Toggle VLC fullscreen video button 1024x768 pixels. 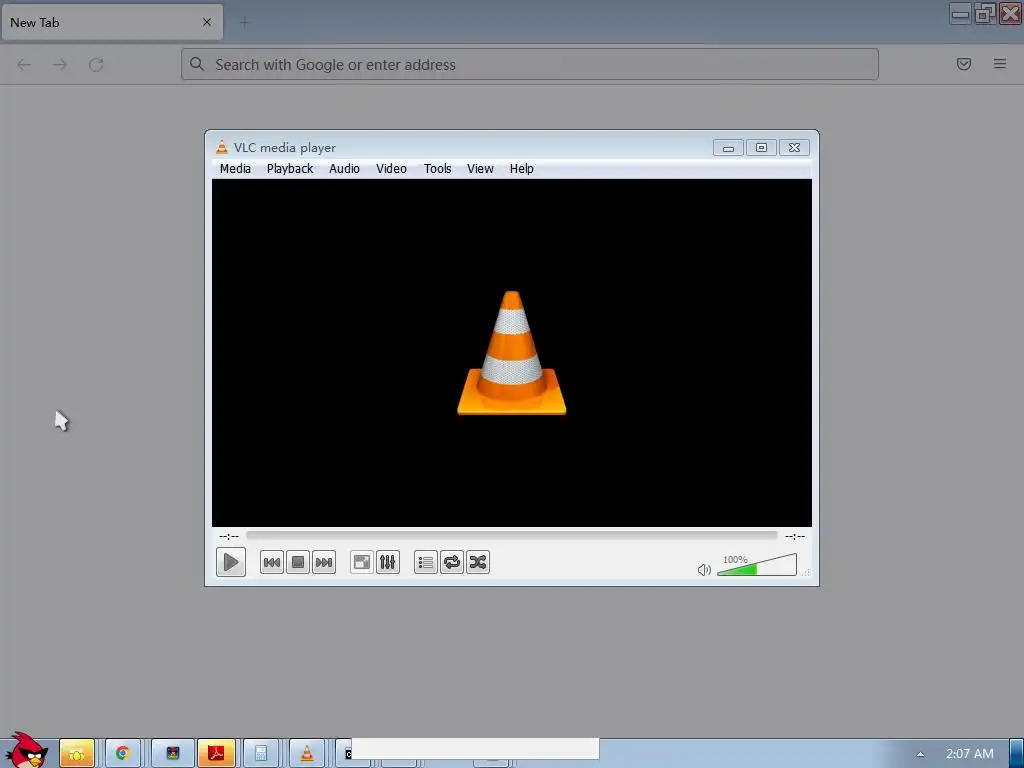pos(362,562)
